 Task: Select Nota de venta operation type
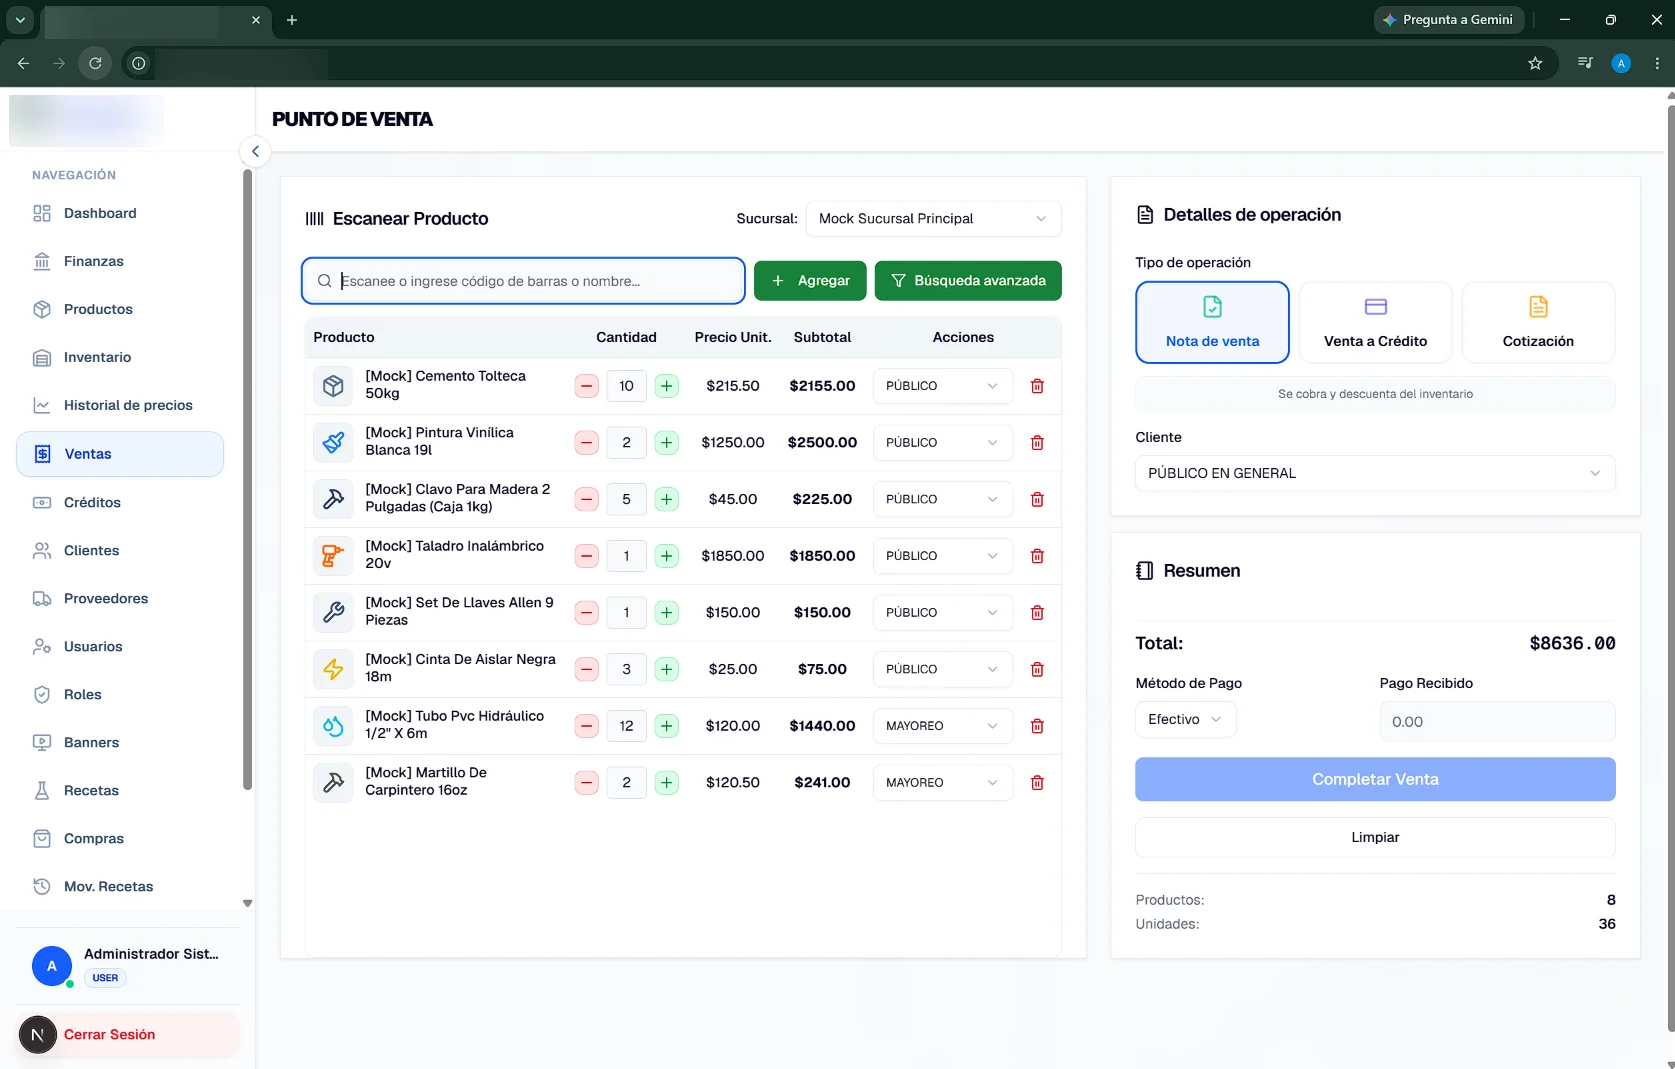(1212, 322)
